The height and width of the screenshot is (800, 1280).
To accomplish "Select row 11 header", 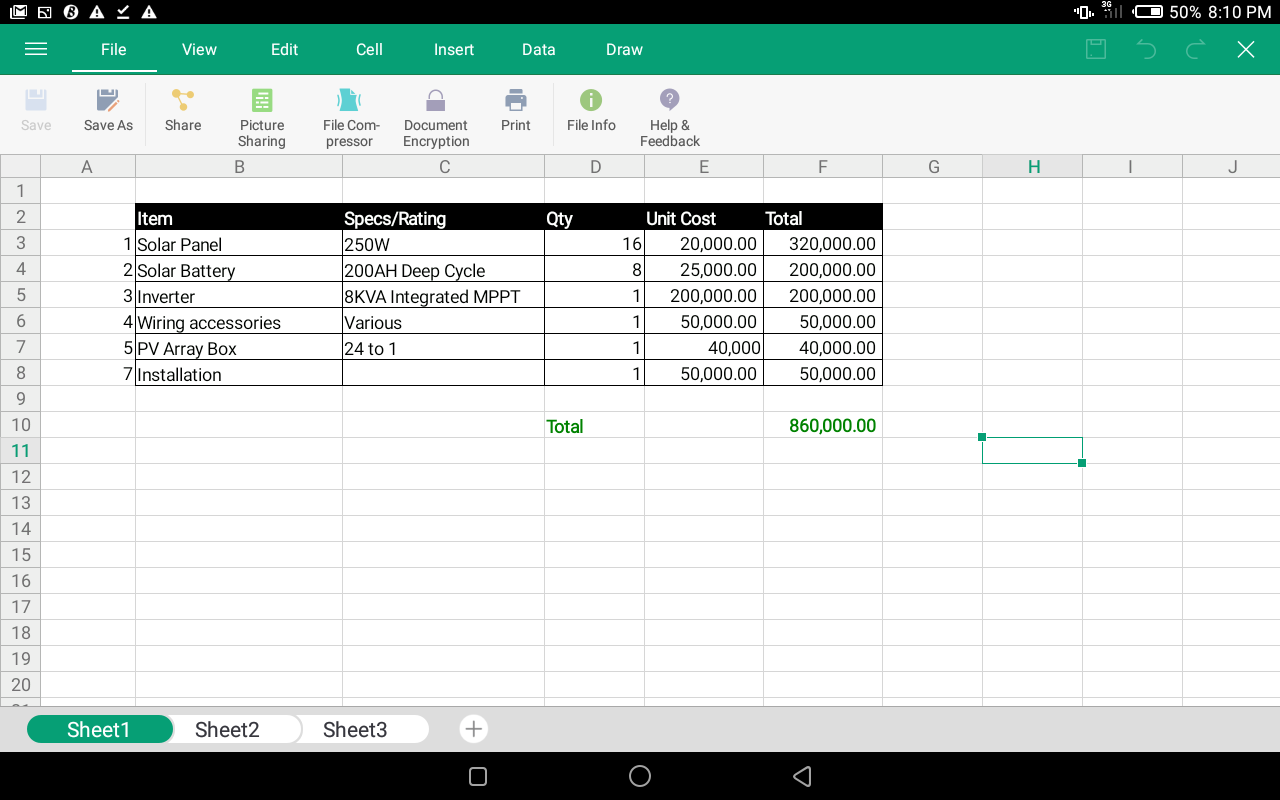I will (20, 451).
